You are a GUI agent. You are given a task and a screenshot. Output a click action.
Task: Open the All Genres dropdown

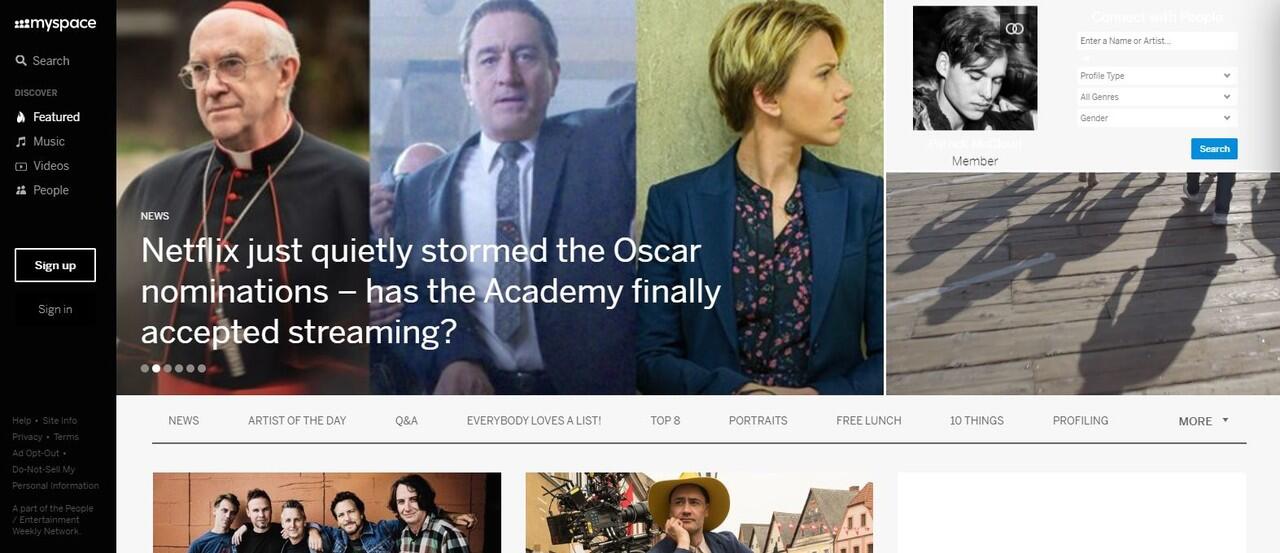coord(1157,97)
